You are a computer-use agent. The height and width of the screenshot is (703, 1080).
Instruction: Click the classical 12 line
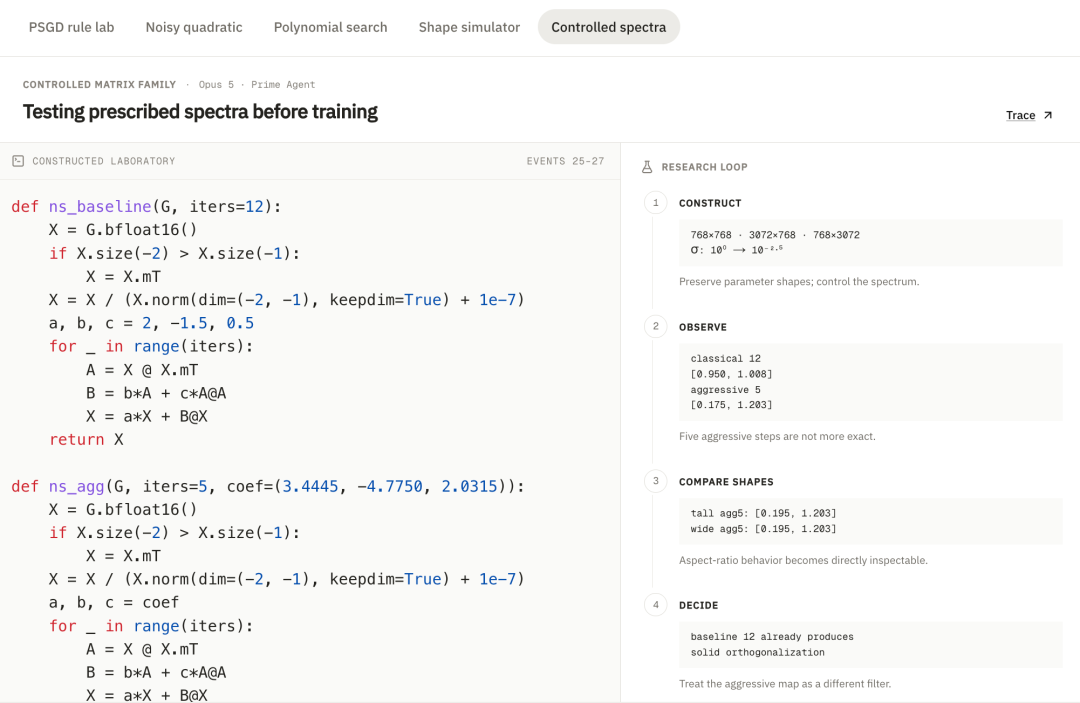[x=725, y=359]
